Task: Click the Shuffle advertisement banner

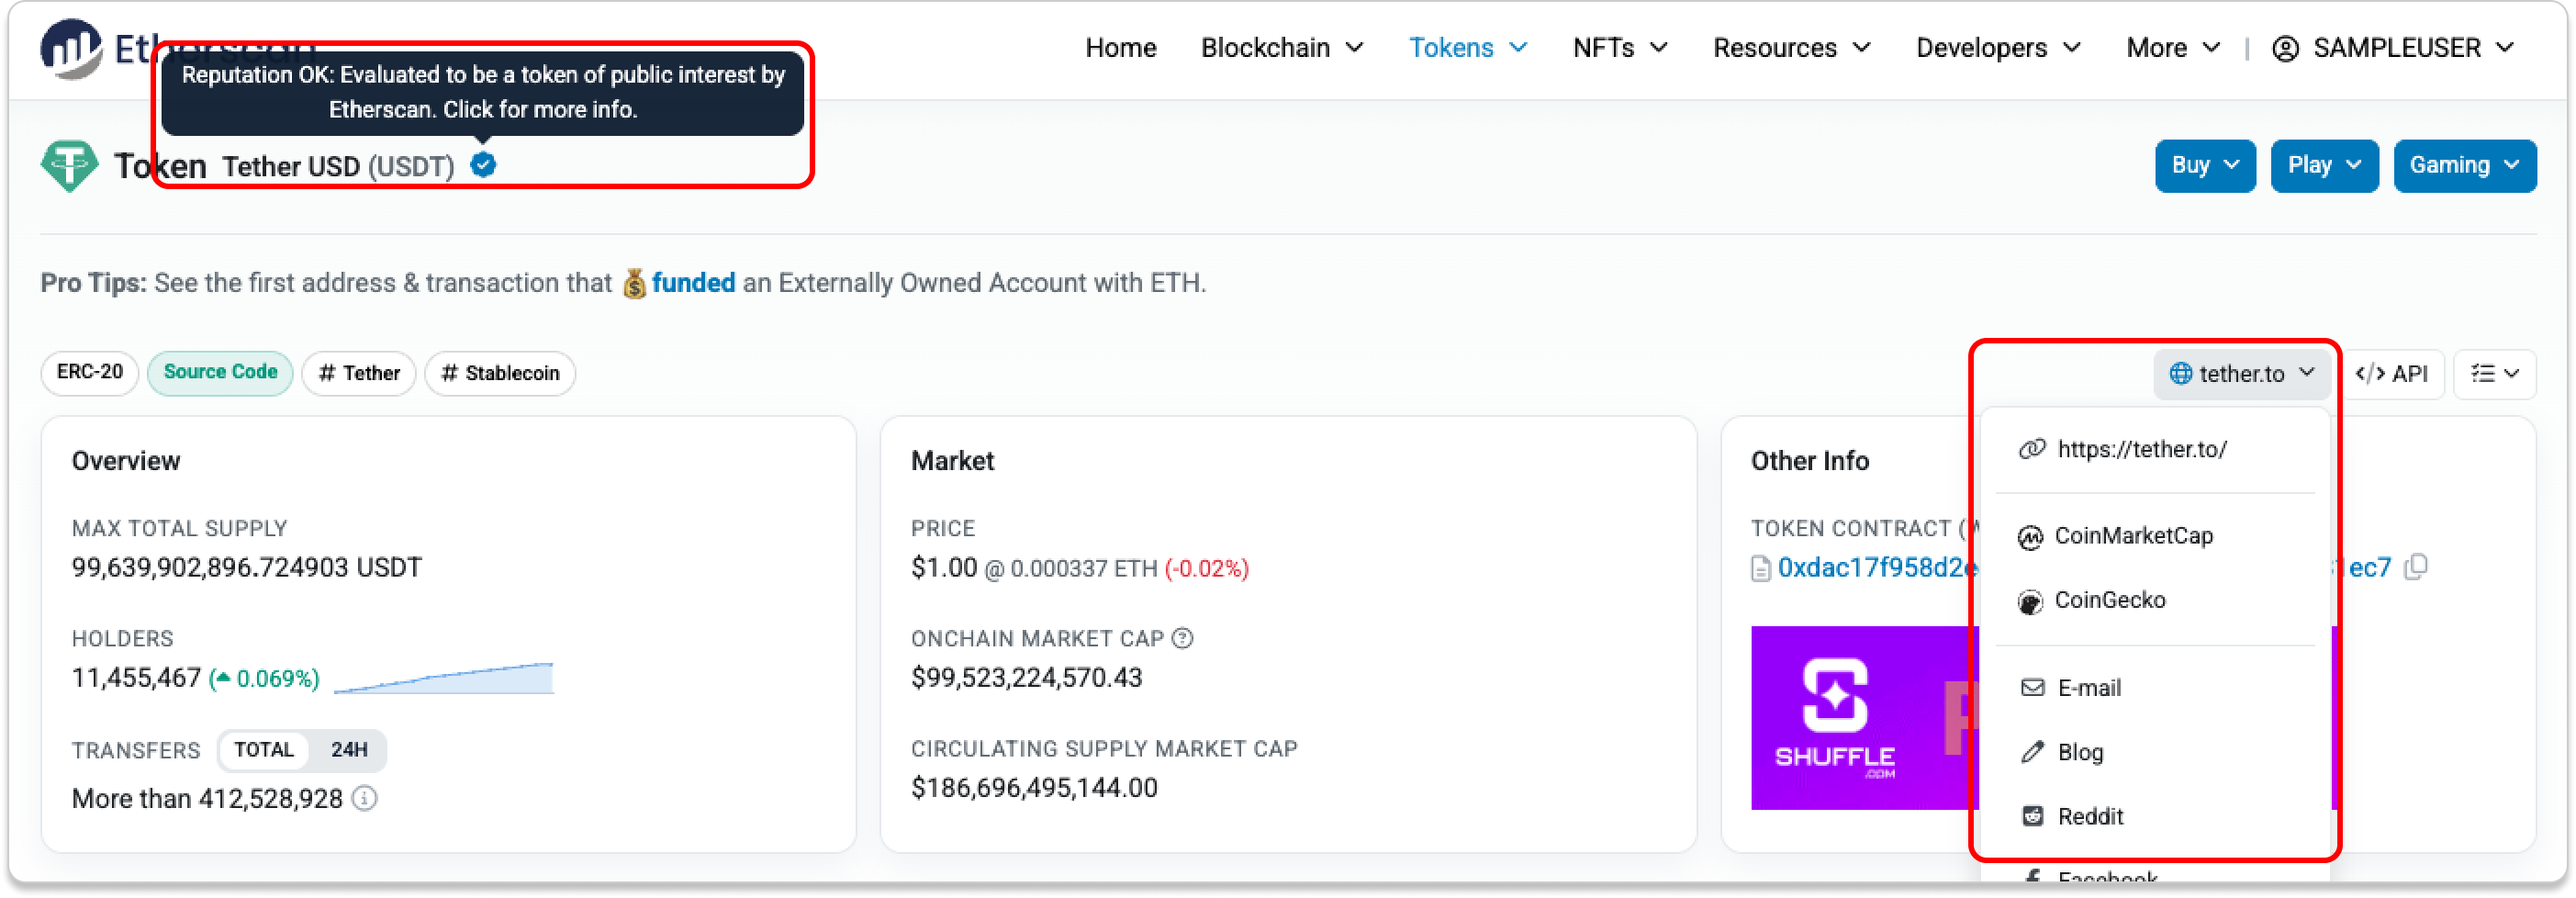Action: tap(1860, 717)
